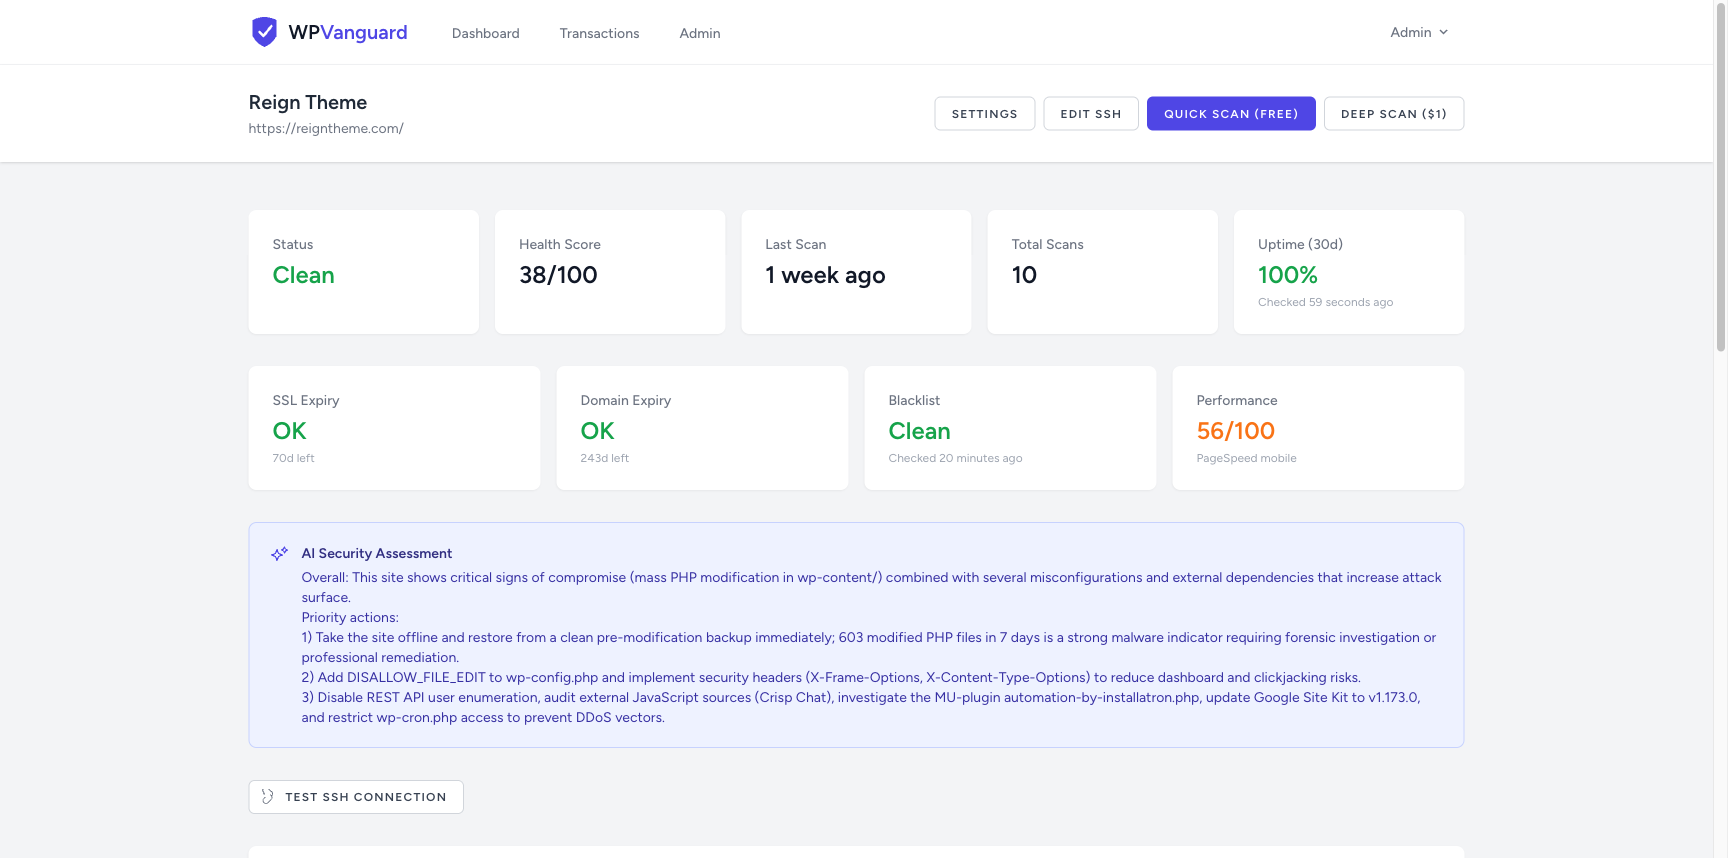
Task: Click the Status value 'Clean'
Action: point(303,275)
